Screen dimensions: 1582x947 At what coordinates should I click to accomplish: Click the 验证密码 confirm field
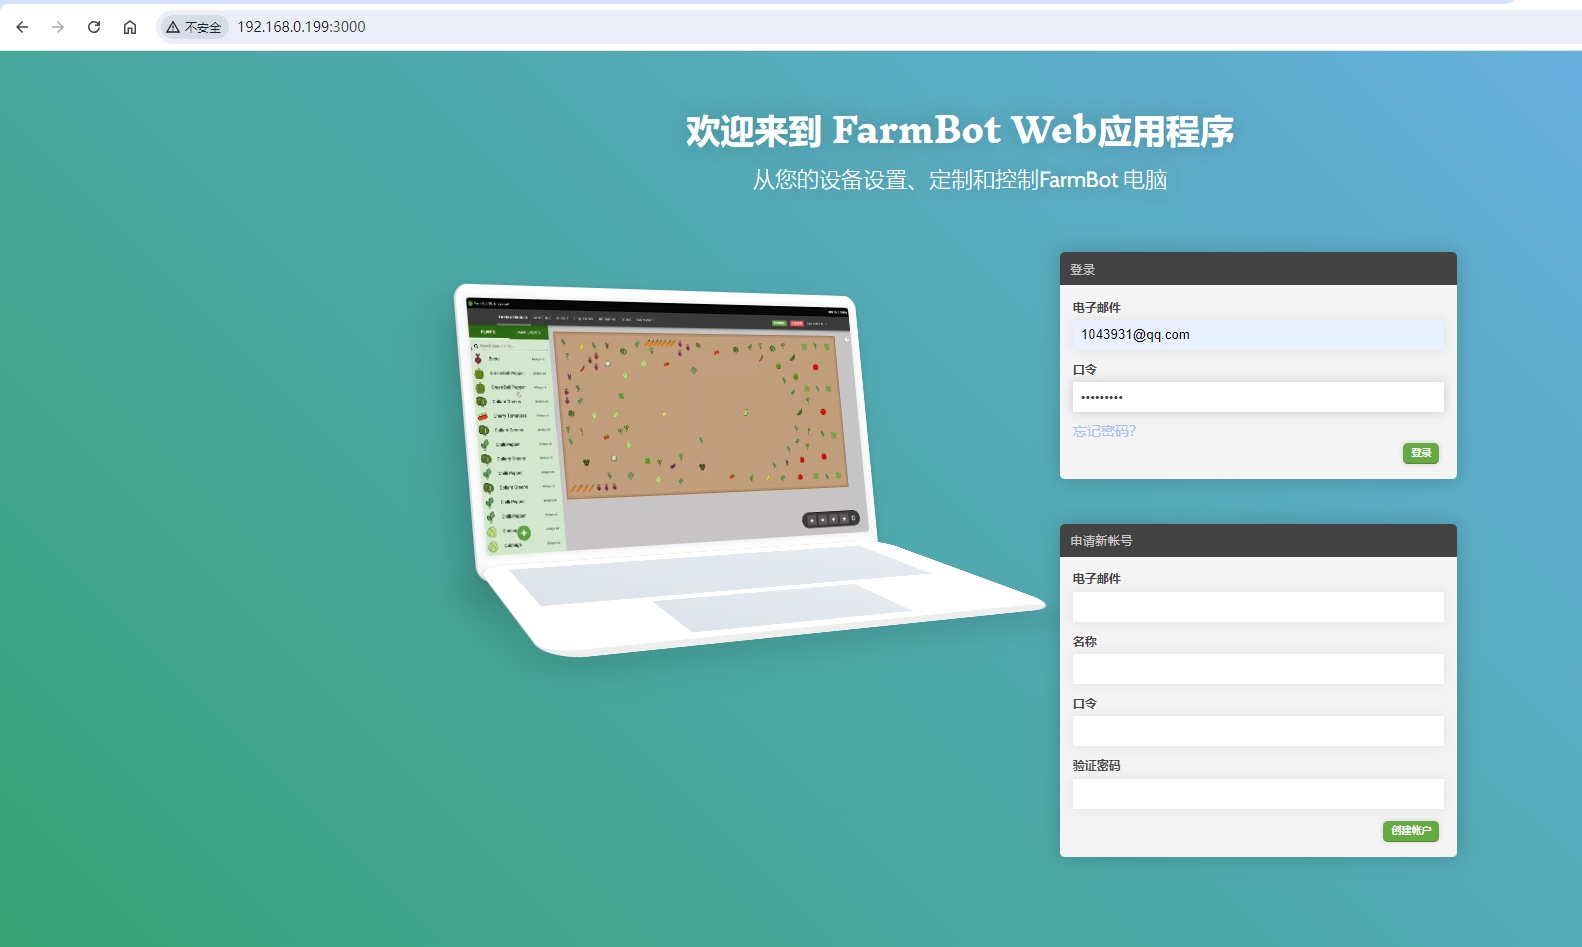[1258, 794]
